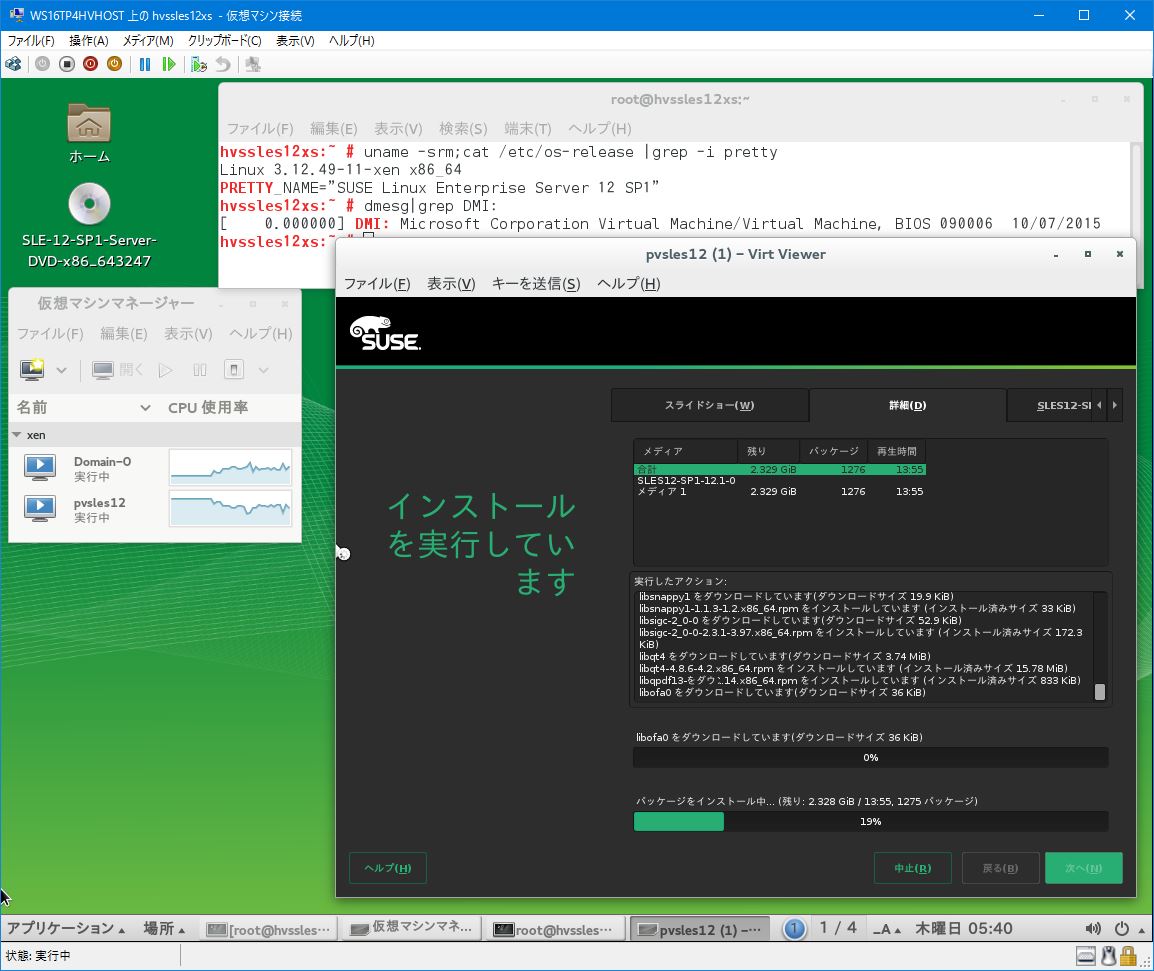
Task: Open 操作(A) menu in Hyper-V window
Action: pyautogui.click(x=89, y=40)
